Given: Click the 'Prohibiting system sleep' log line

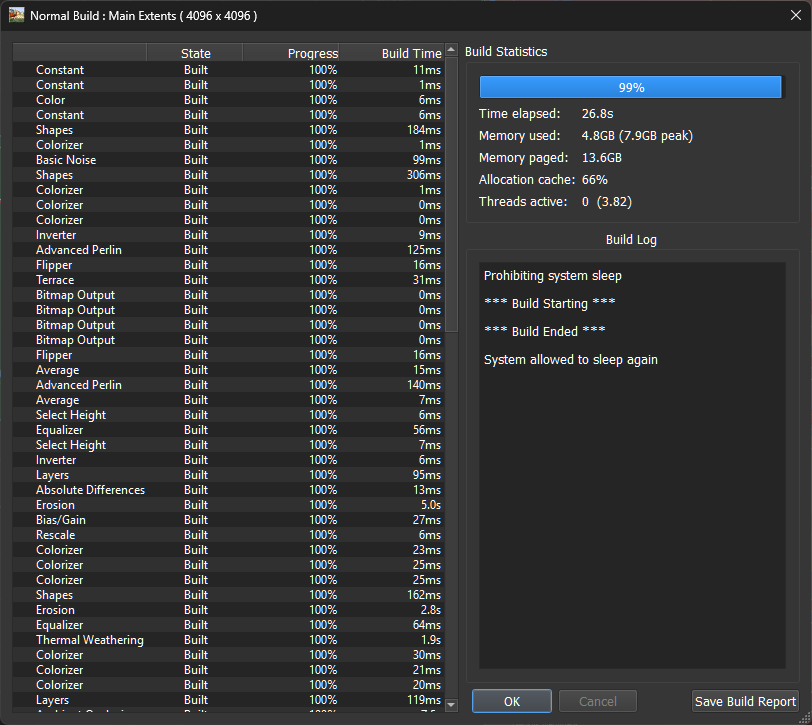Looking at the screenshot, I should point(553,276).
